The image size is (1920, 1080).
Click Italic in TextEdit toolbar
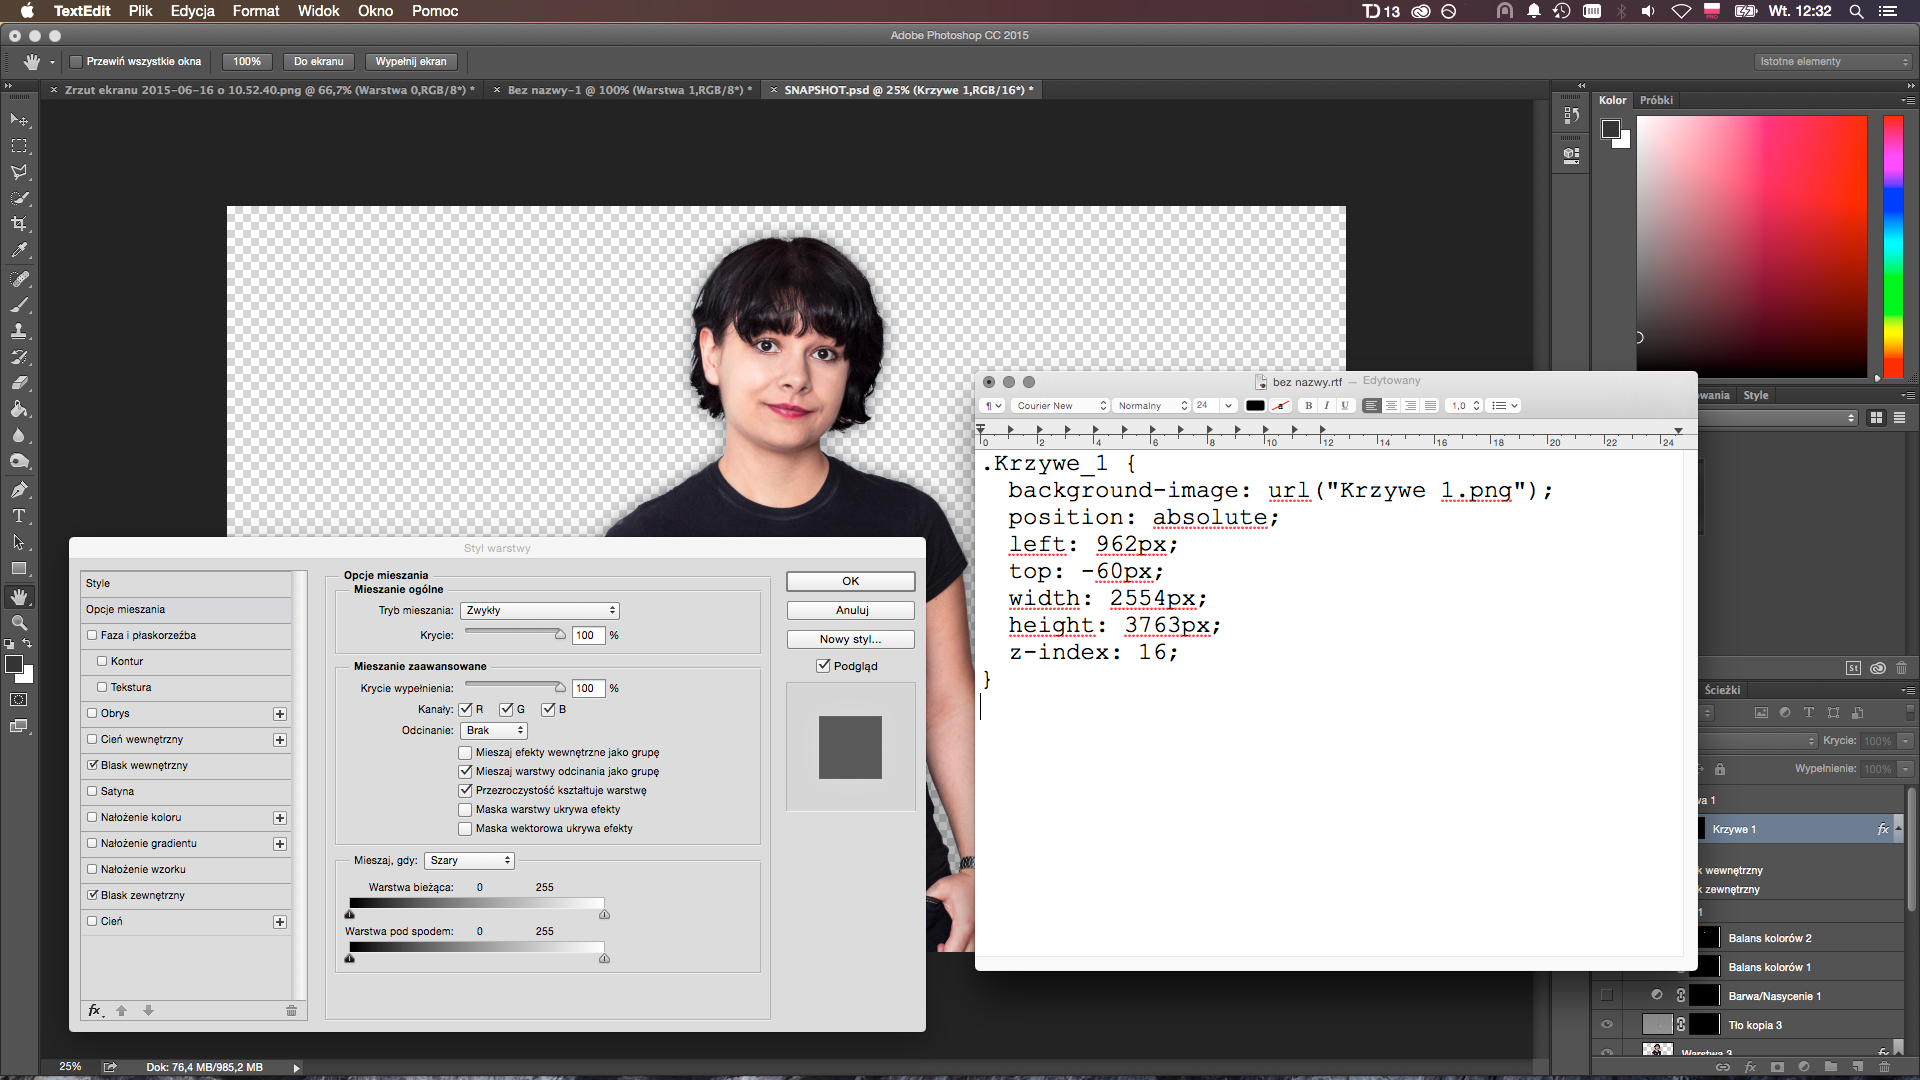point(1326,406)
